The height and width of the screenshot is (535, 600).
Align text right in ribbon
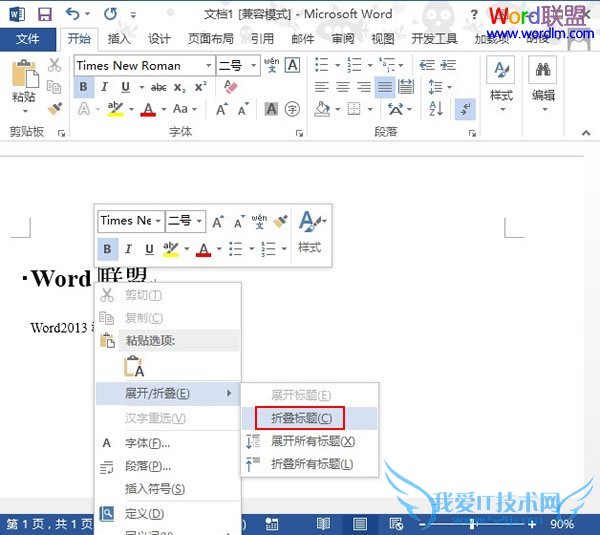tap(364, 87)
